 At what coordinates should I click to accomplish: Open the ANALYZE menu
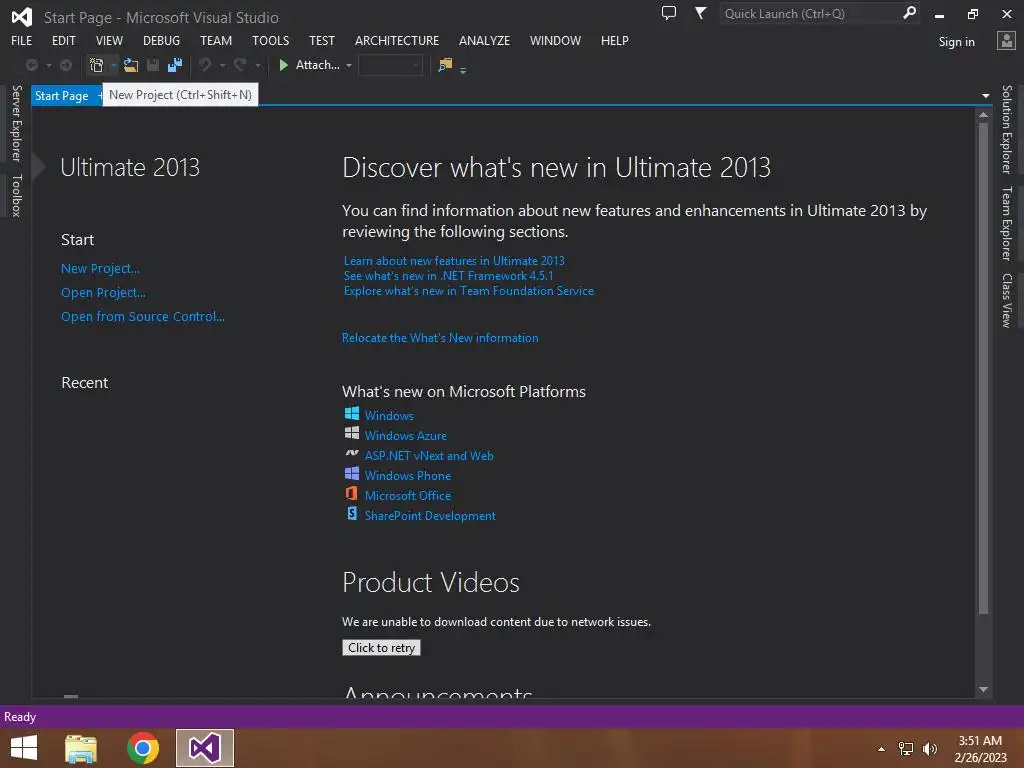(x=485, y=40)
